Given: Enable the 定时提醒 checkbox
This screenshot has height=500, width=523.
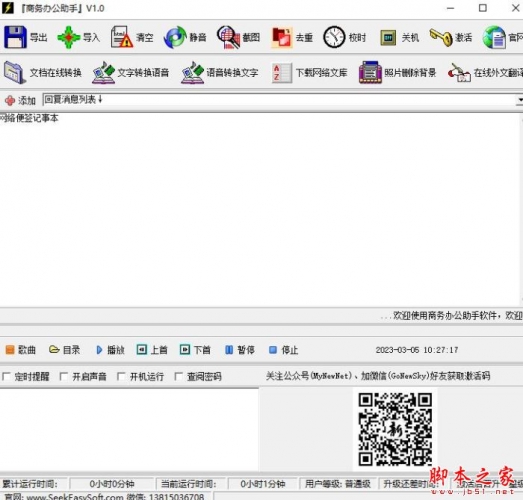Looking at the screenshot, I should (x=6, y=377).
